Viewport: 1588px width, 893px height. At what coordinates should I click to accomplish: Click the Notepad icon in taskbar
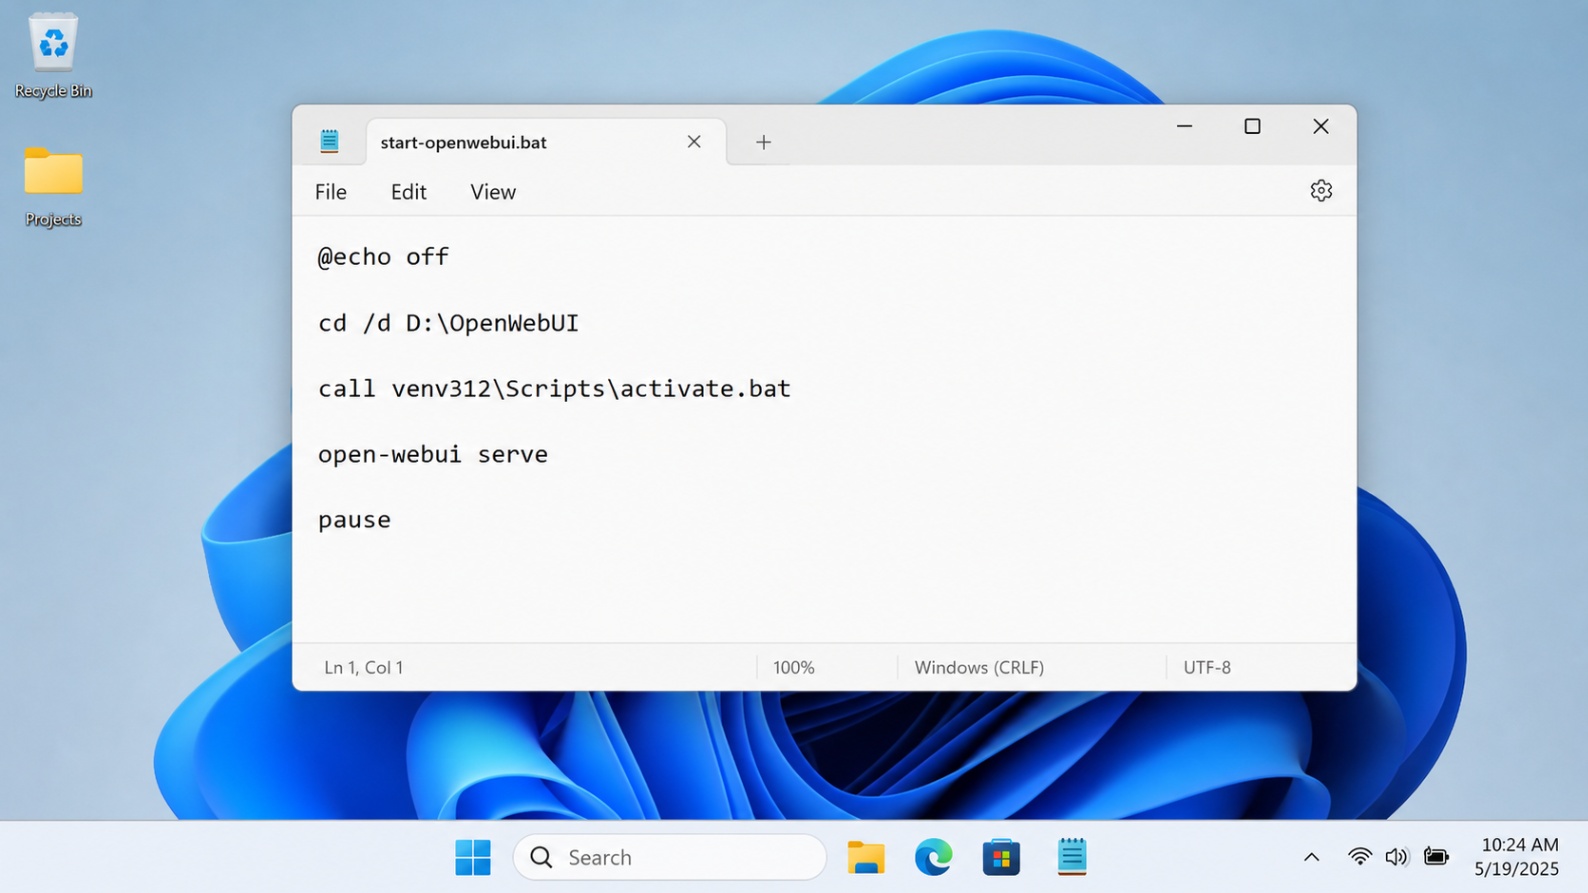click(1071, 857)
